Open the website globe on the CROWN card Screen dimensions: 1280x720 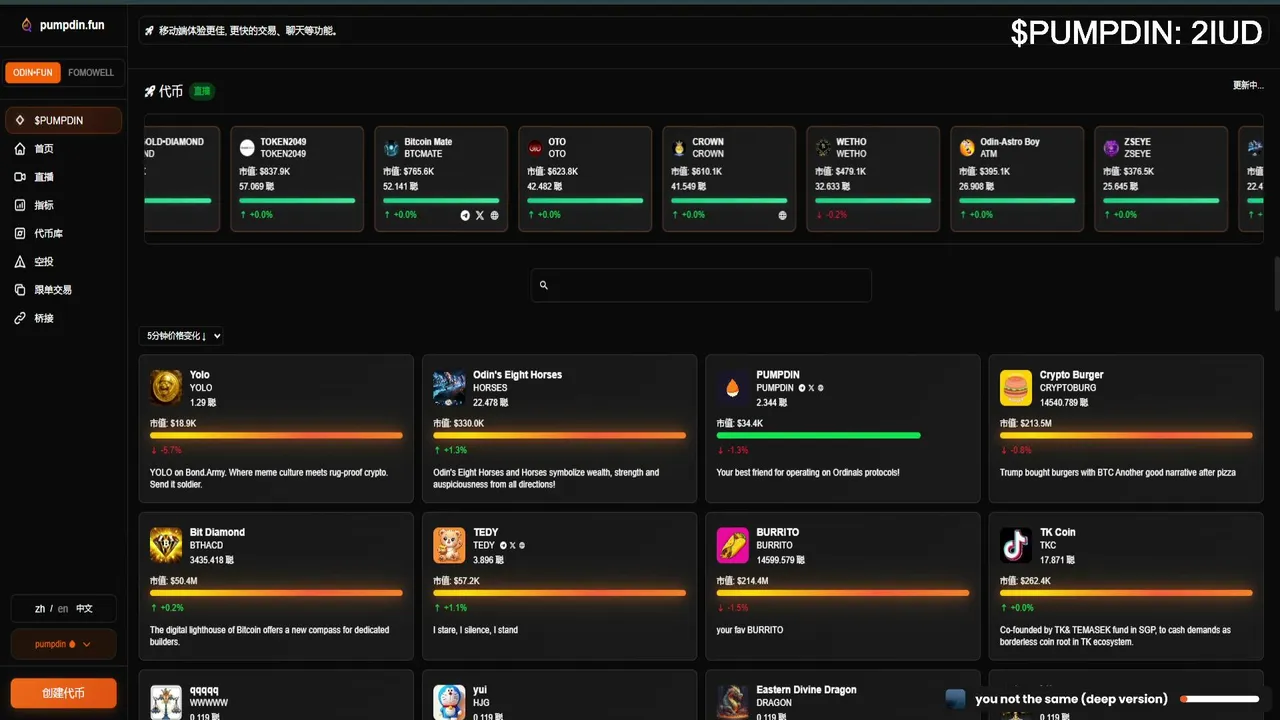(782, 215)
